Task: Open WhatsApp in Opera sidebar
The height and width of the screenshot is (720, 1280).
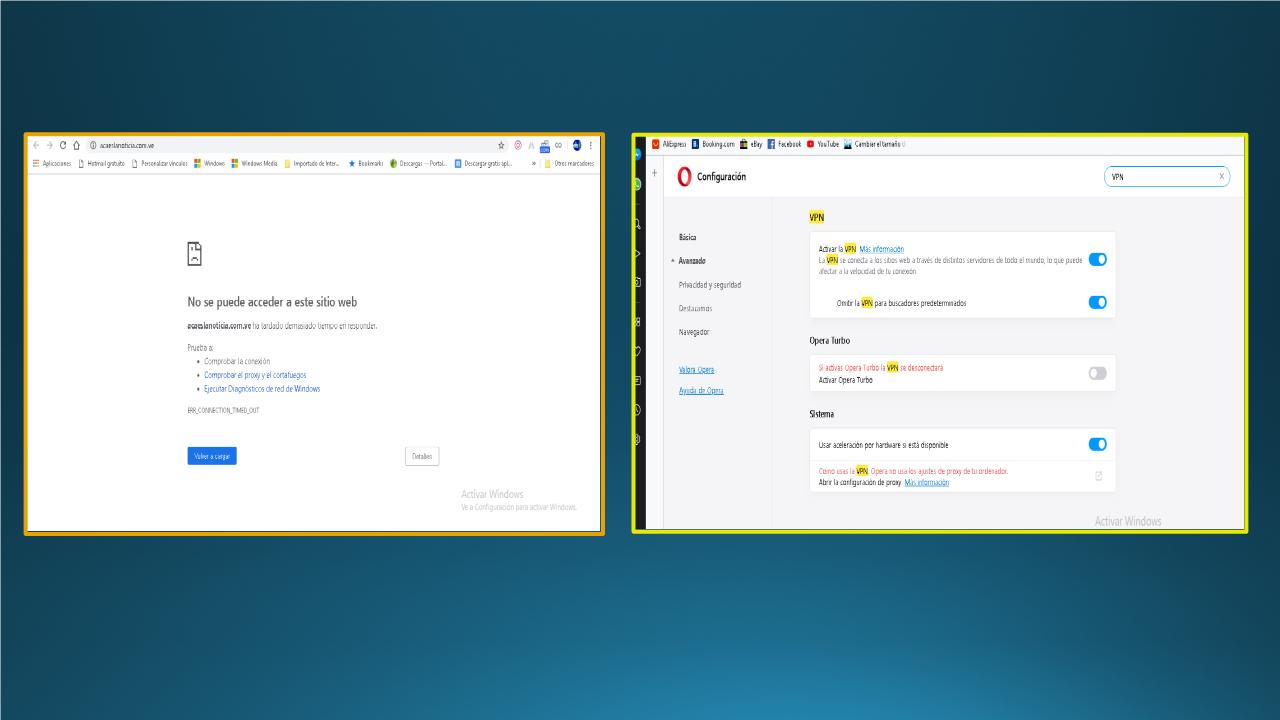Action: pos(638,184)
